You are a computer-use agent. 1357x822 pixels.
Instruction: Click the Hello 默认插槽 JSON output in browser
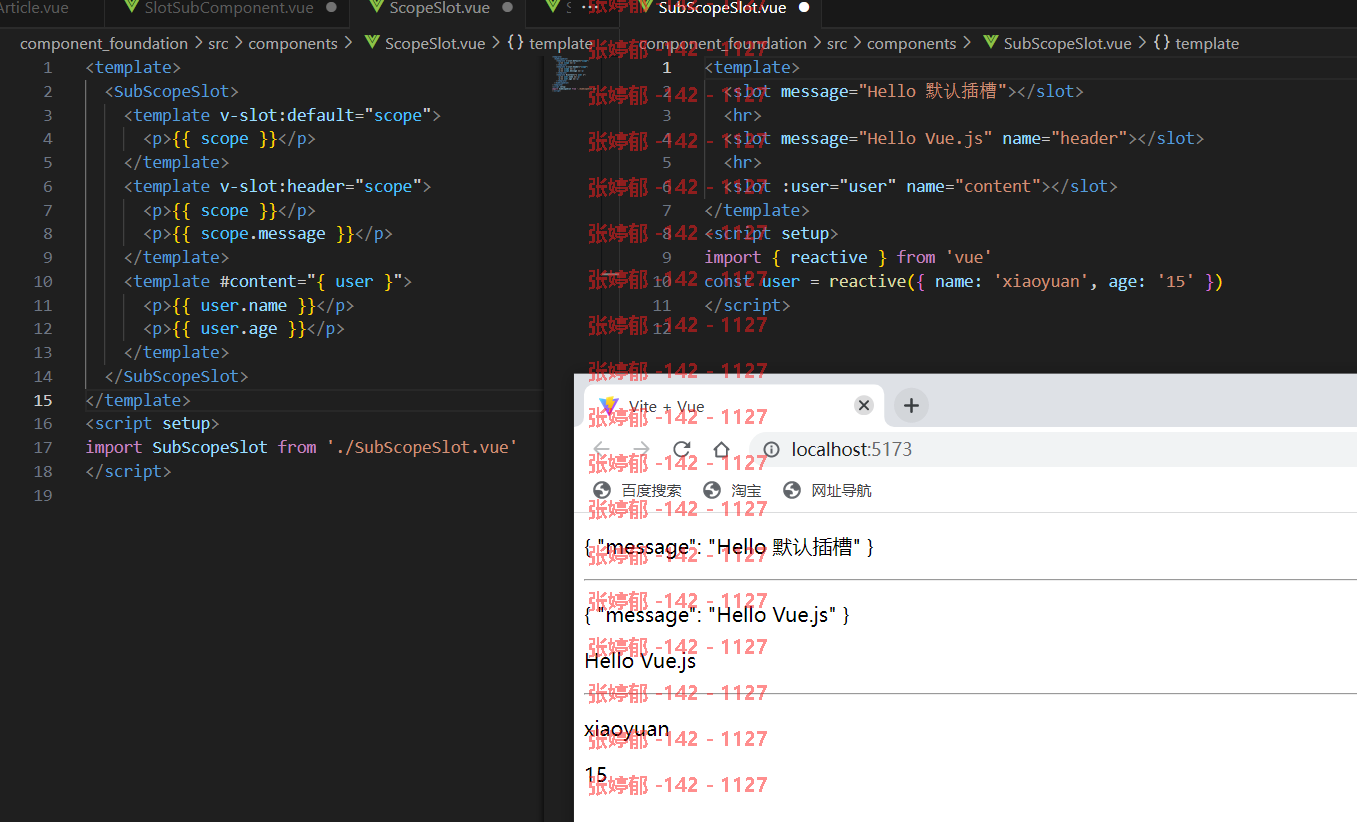(x=729, y=547)
